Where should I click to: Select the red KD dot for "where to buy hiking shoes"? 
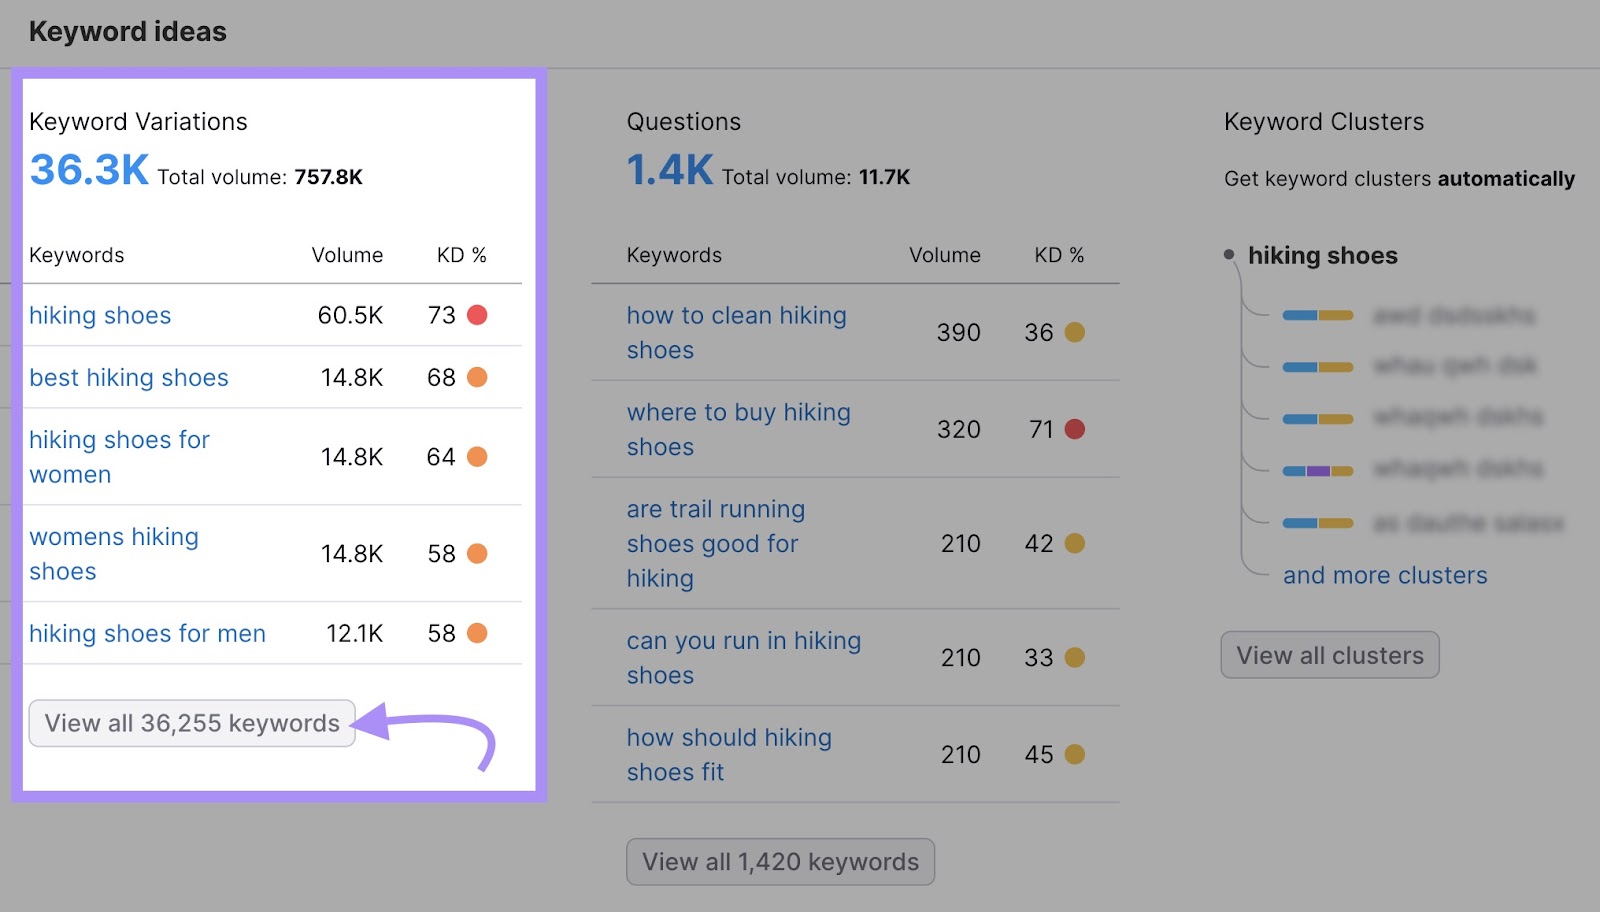point(1074,429)
